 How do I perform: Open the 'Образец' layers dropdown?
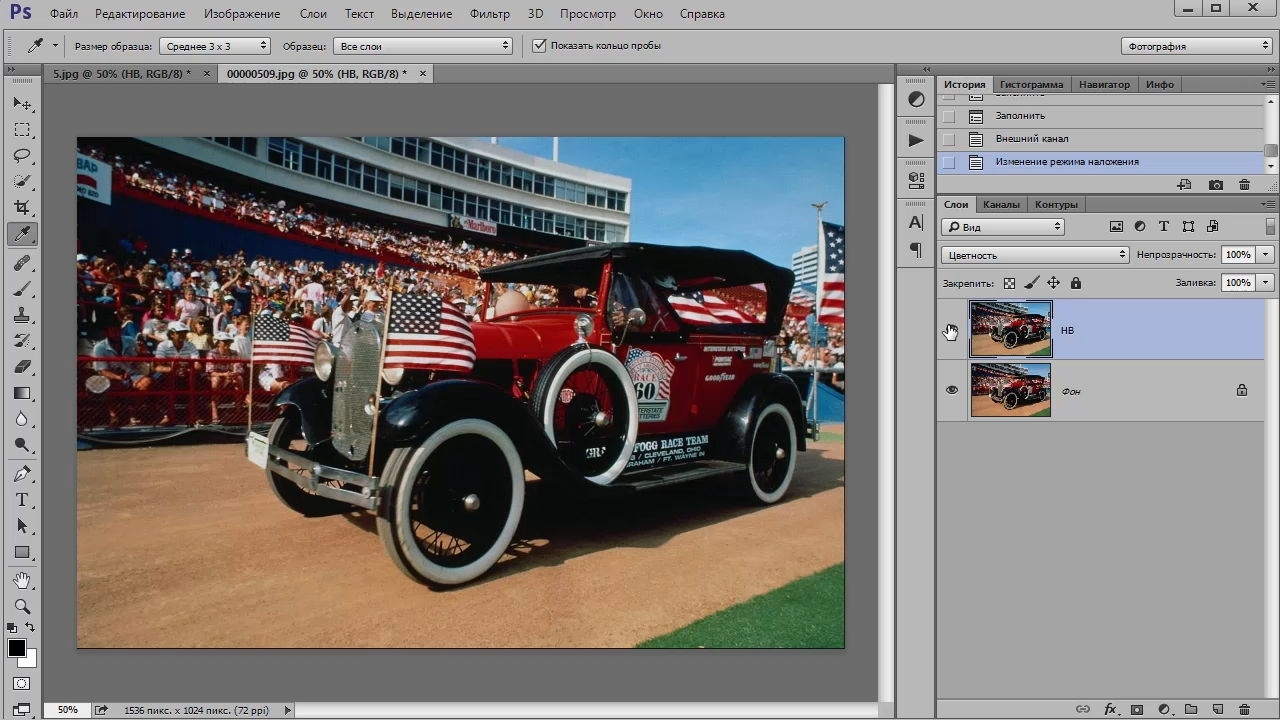[x=424, y=46]
